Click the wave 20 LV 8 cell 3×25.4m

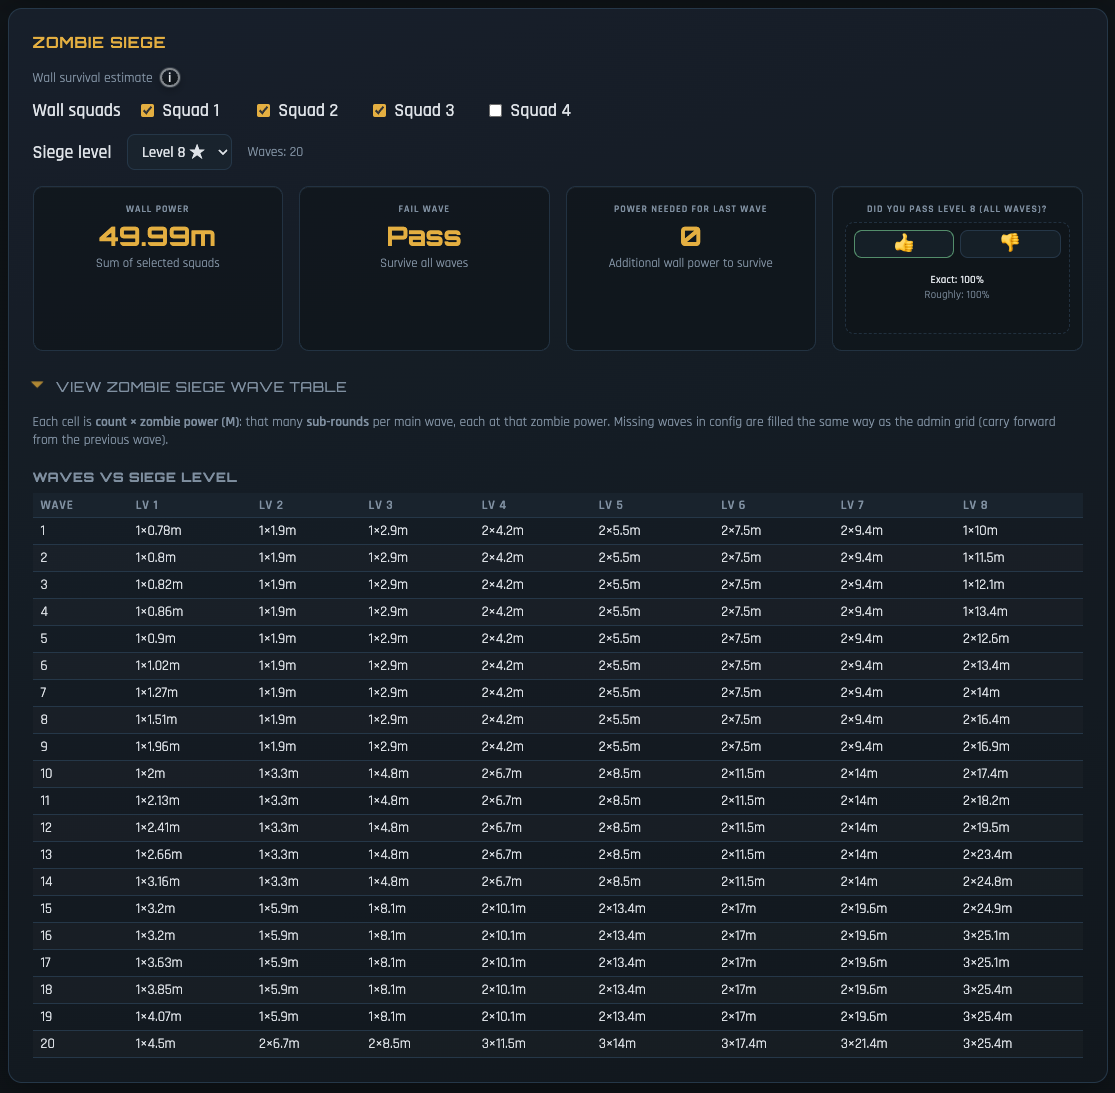pyautogui.click(x=987, y=1044)
